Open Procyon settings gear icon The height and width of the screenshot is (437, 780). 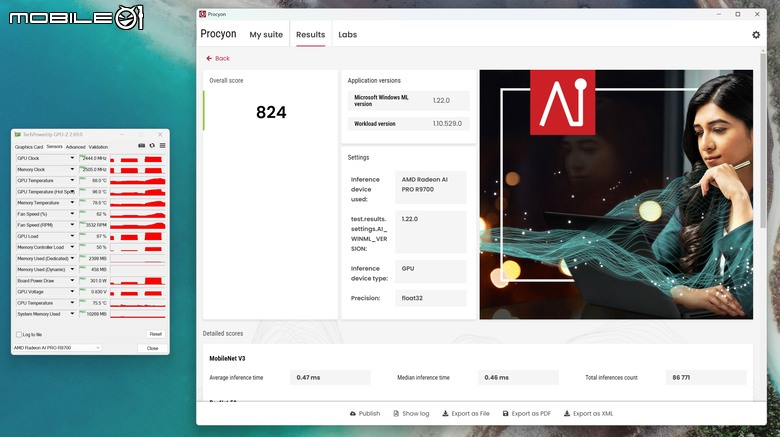tap(756, 35)
